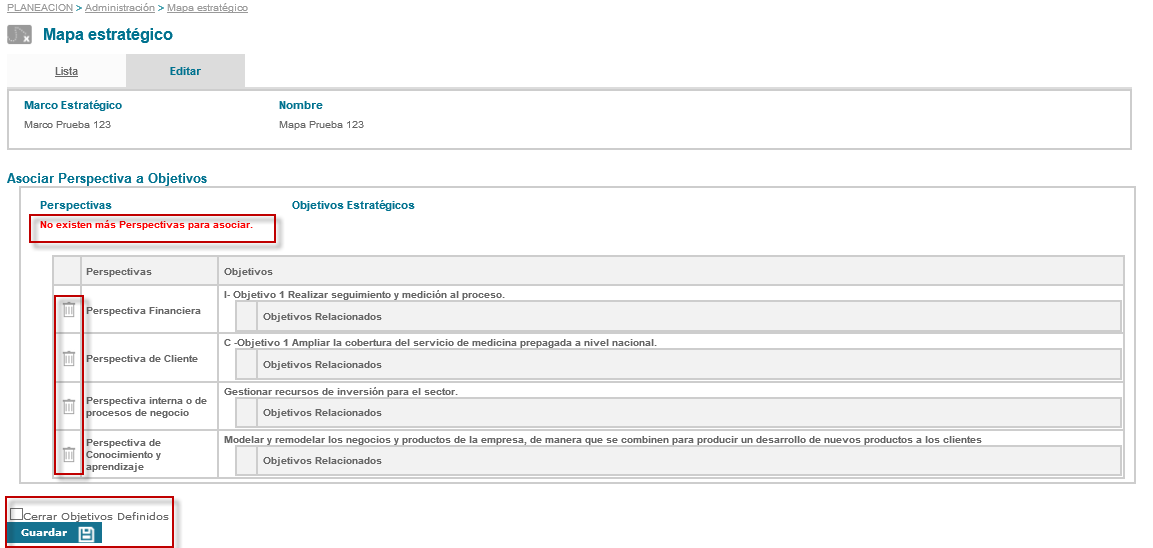1153x548 pixels.
Task: Go to Administración breadcrumb link
Action: click(120, 8)
